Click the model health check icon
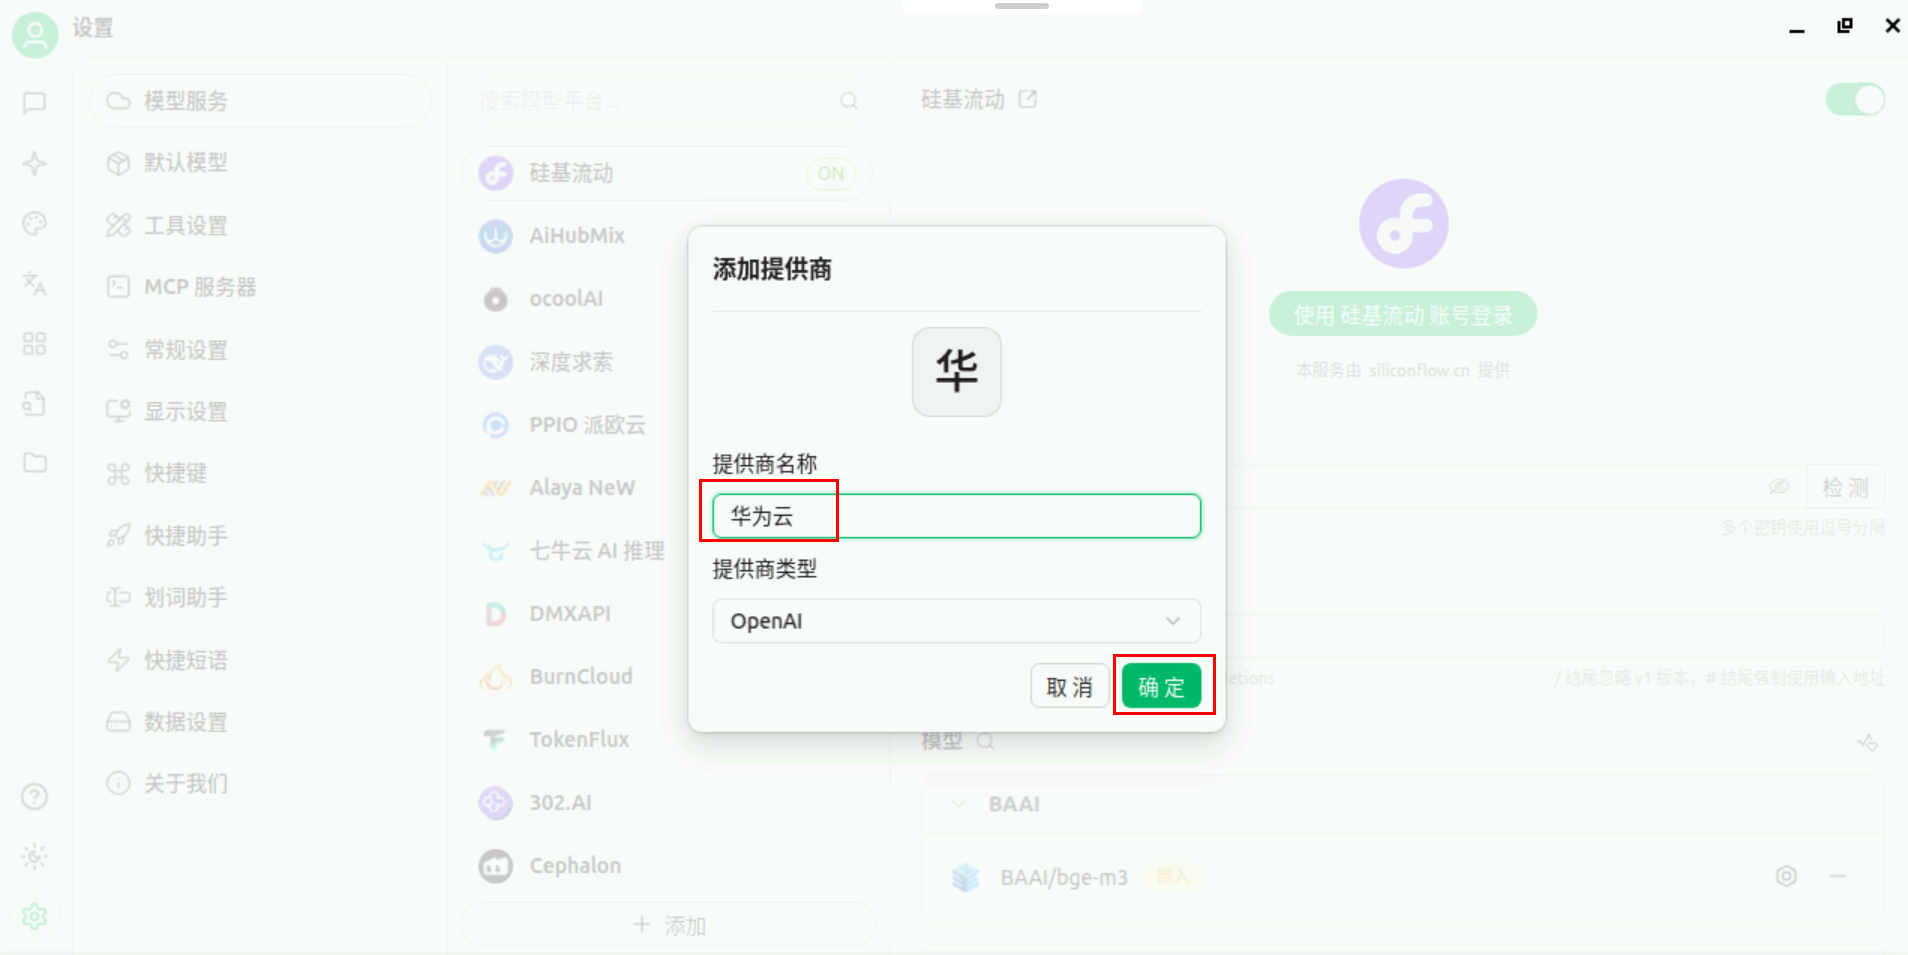 (1867, 742)
